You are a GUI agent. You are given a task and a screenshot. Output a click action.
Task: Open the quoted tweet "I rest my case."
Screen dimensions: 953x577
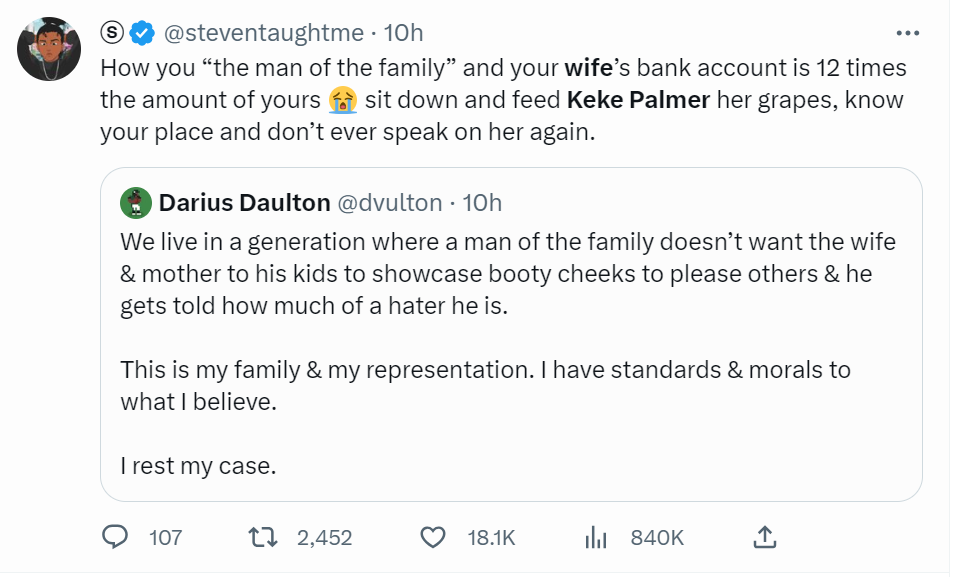[x=197, y=465]
